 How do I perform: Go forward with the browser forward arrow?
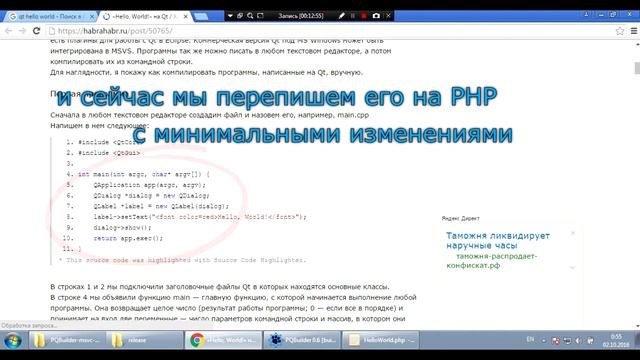(22, 31)
